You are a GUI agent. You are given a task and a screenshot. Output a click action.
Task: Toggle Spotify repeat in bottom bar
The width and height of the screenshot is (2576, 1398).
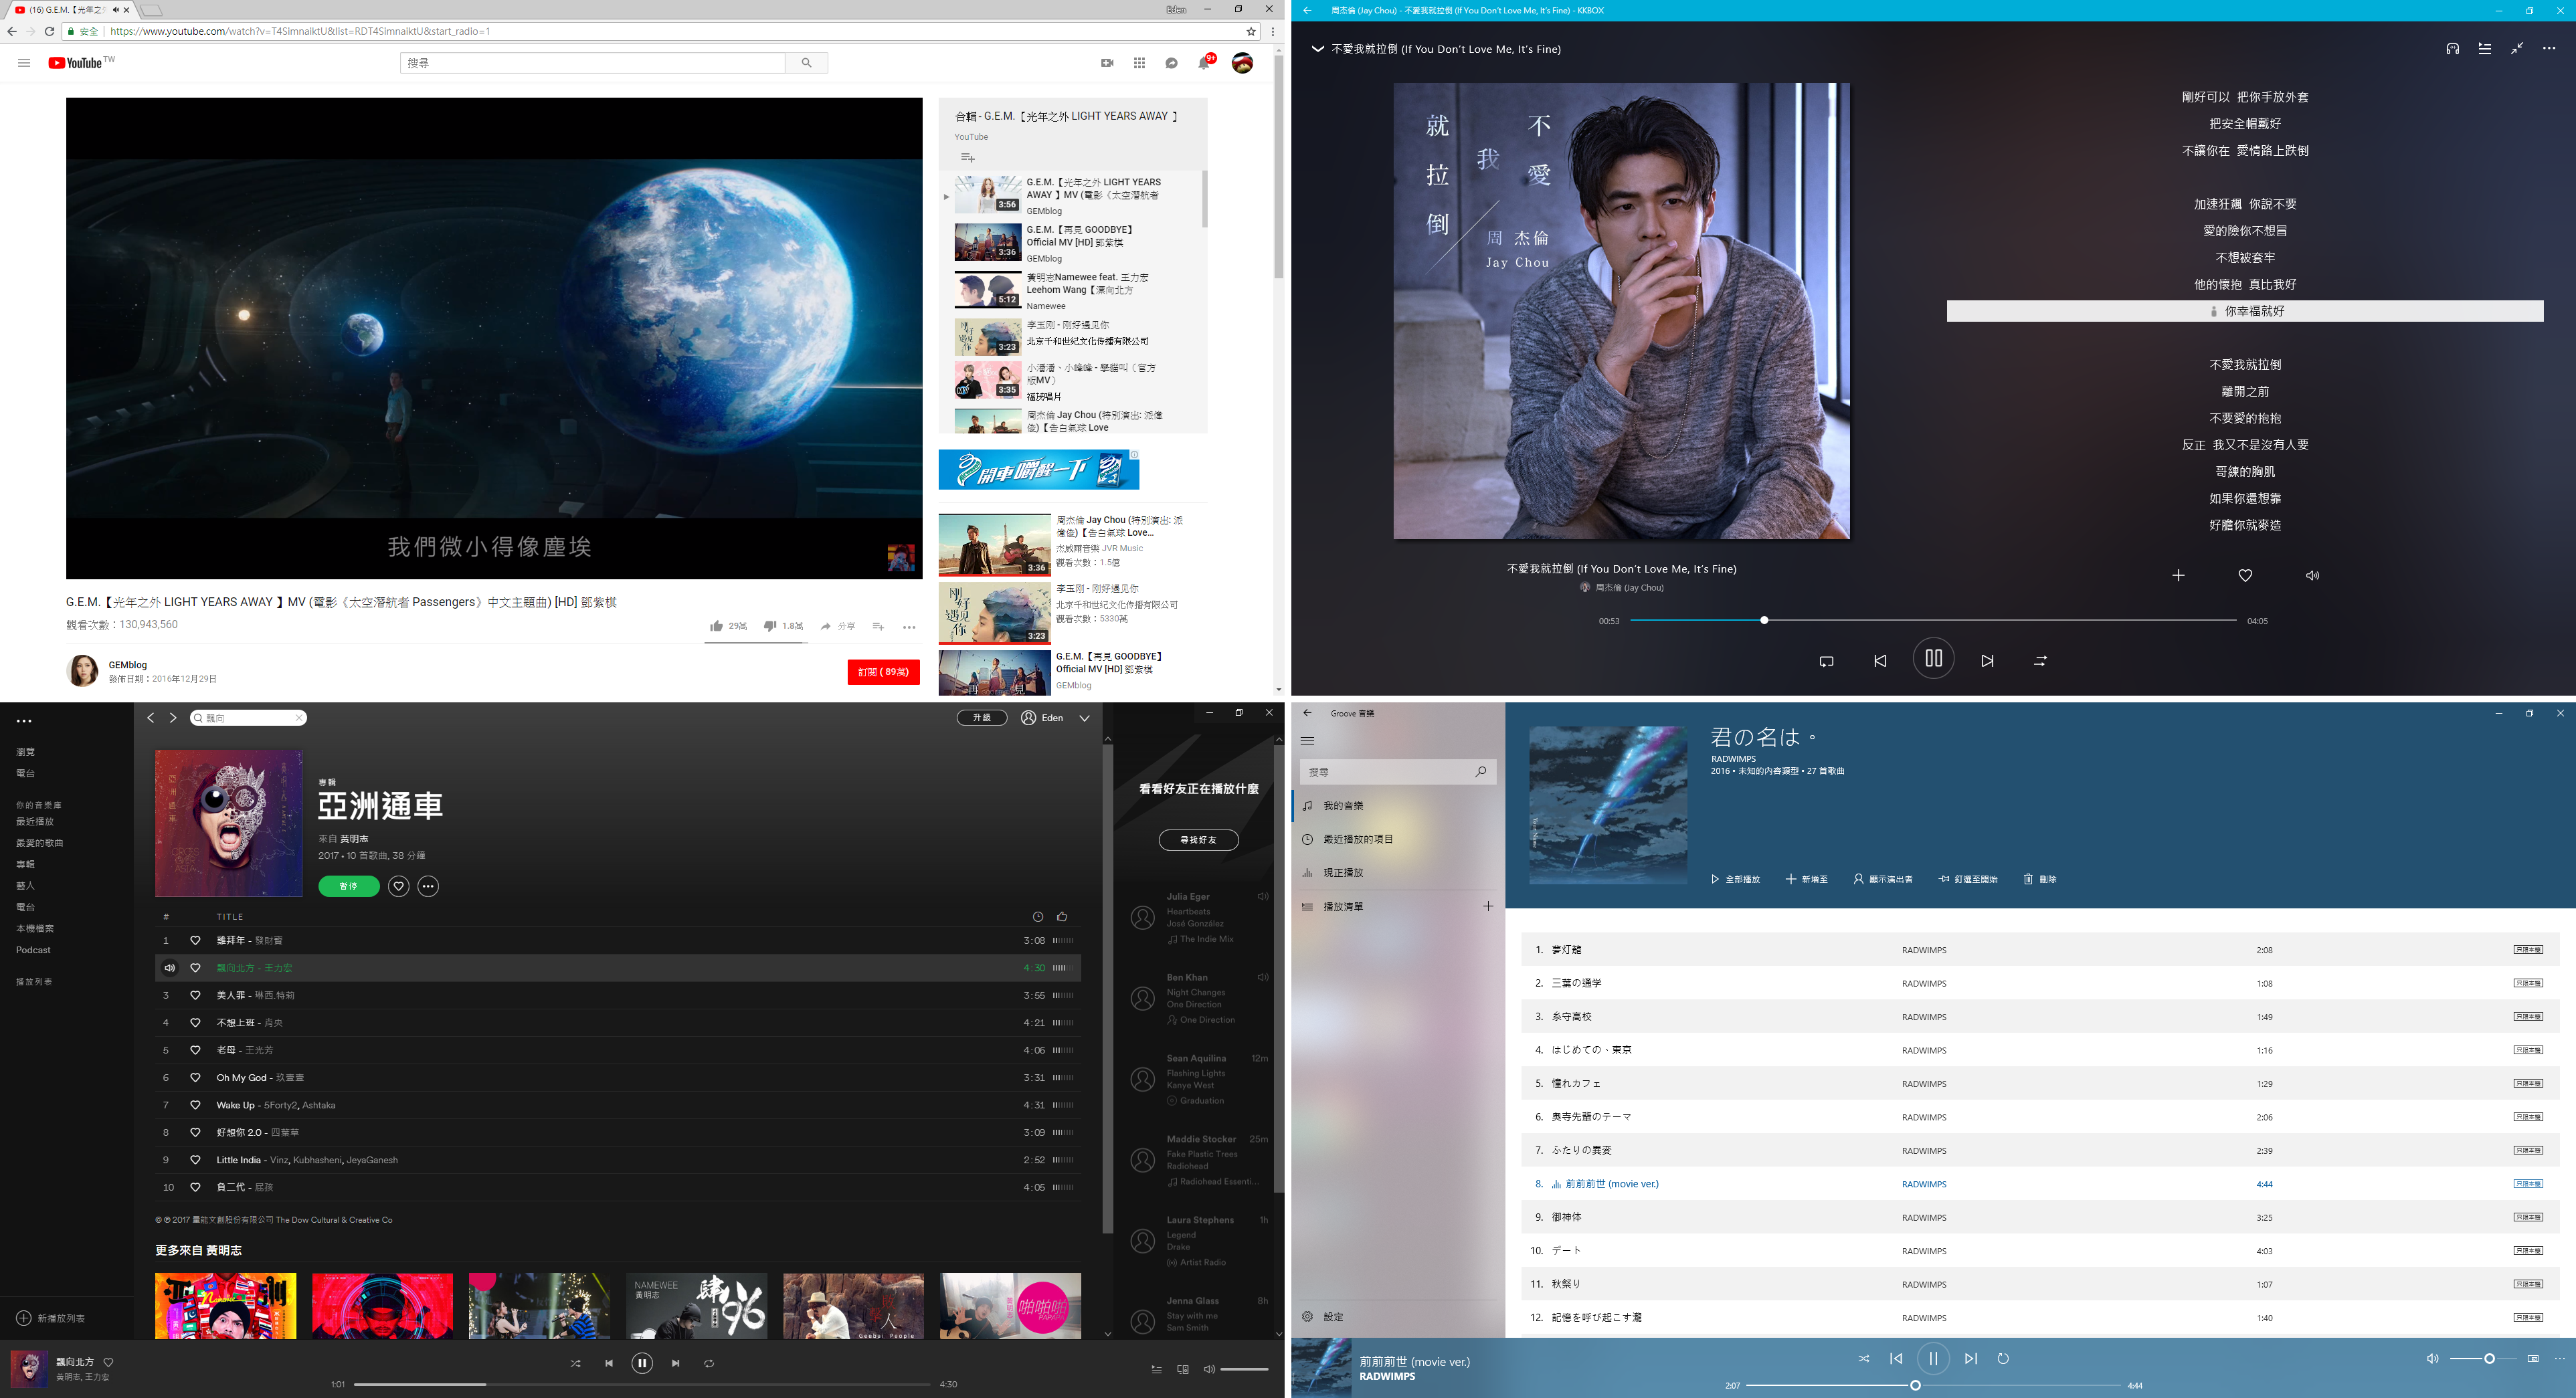709,1363
